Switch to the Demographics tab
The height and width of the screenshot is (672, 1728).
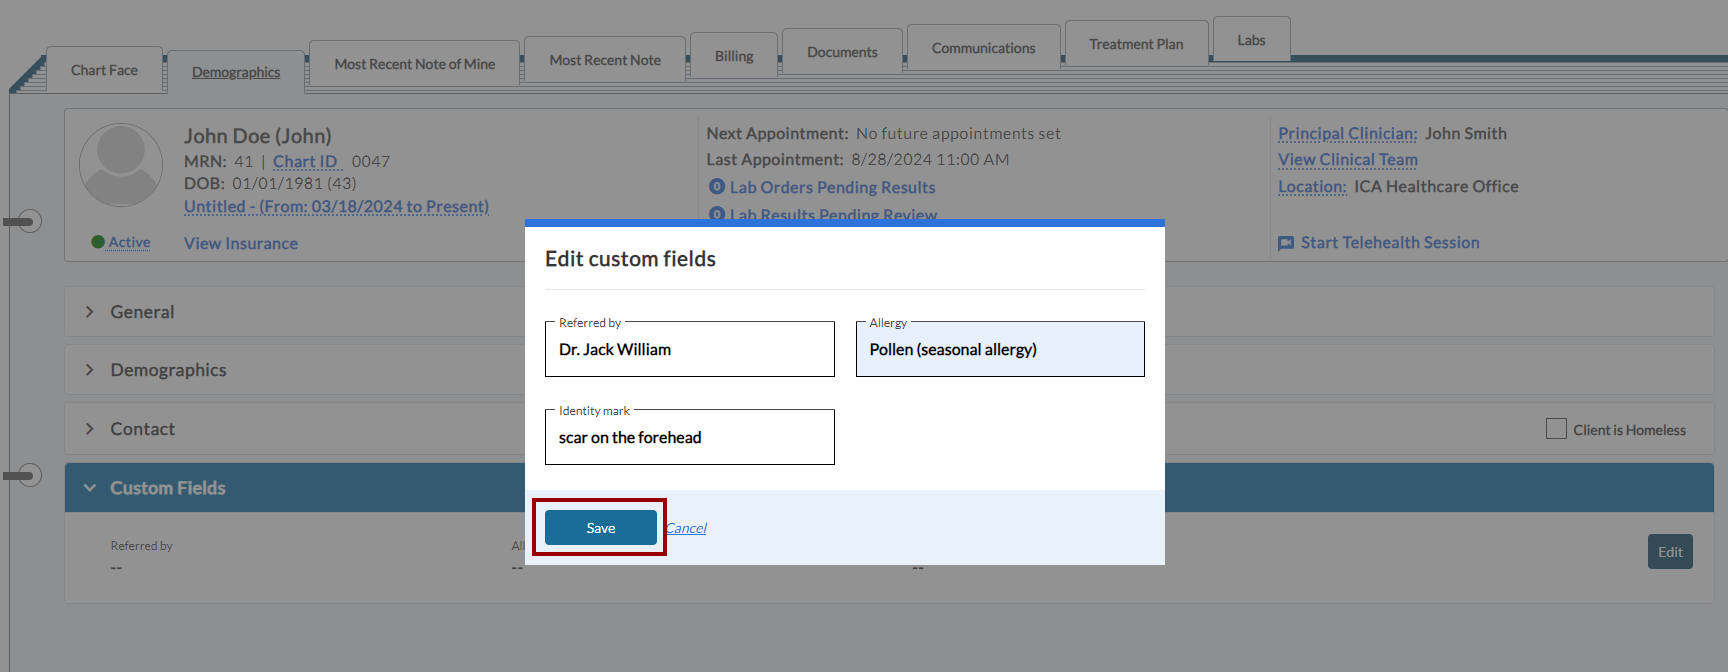236,72
